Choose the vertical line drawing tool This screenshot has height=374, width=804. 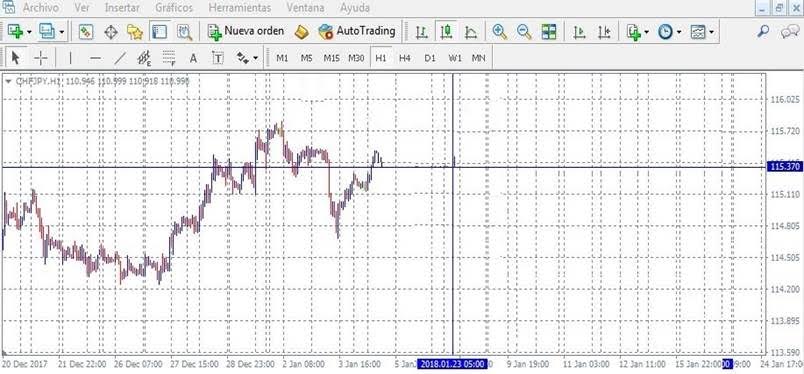point(70,58)
